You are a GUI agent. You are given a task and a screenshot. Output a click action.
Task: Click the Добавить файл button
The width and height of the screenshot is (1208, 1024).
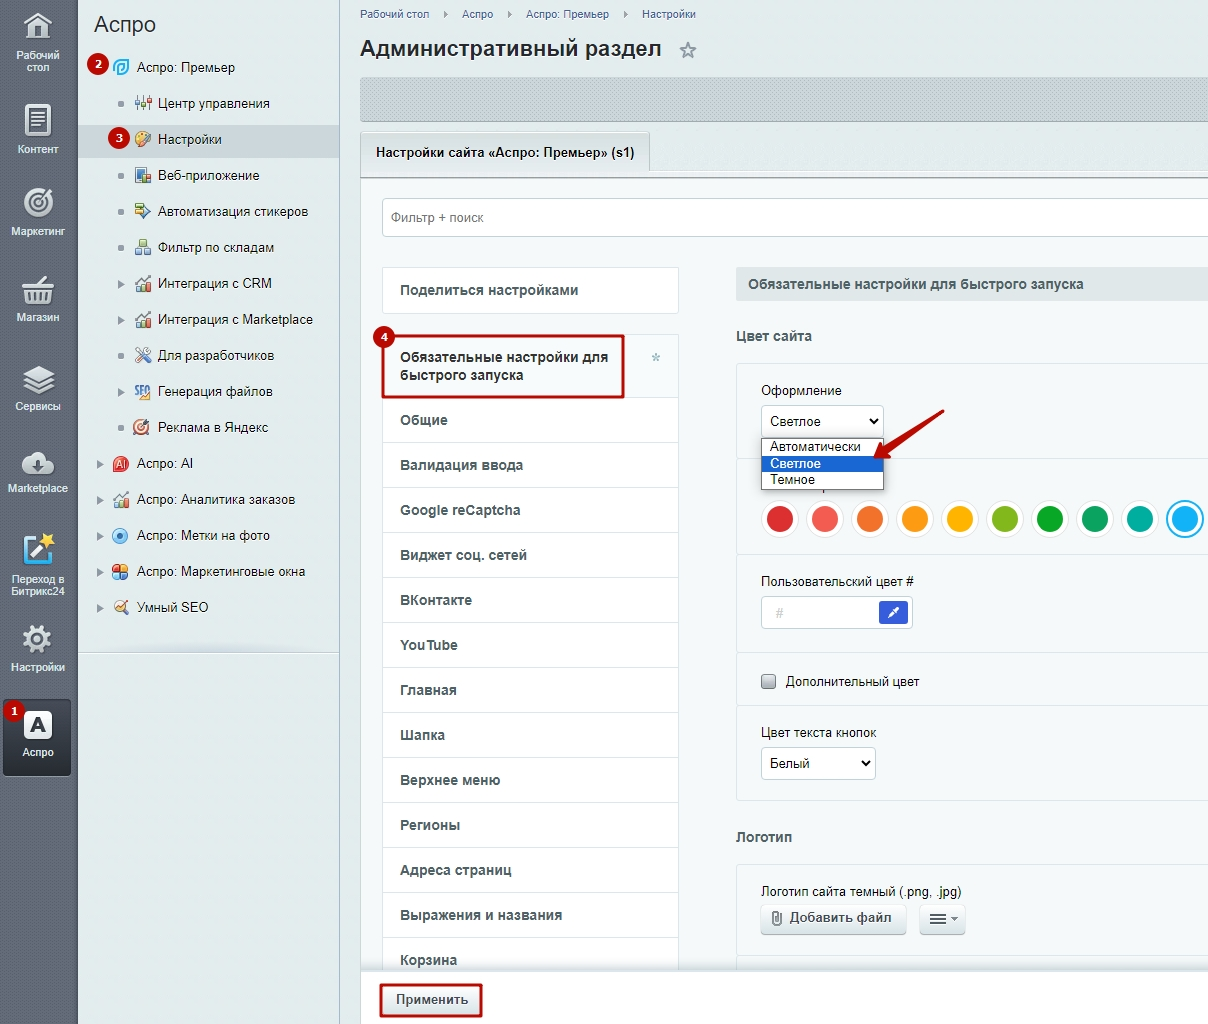833,918
